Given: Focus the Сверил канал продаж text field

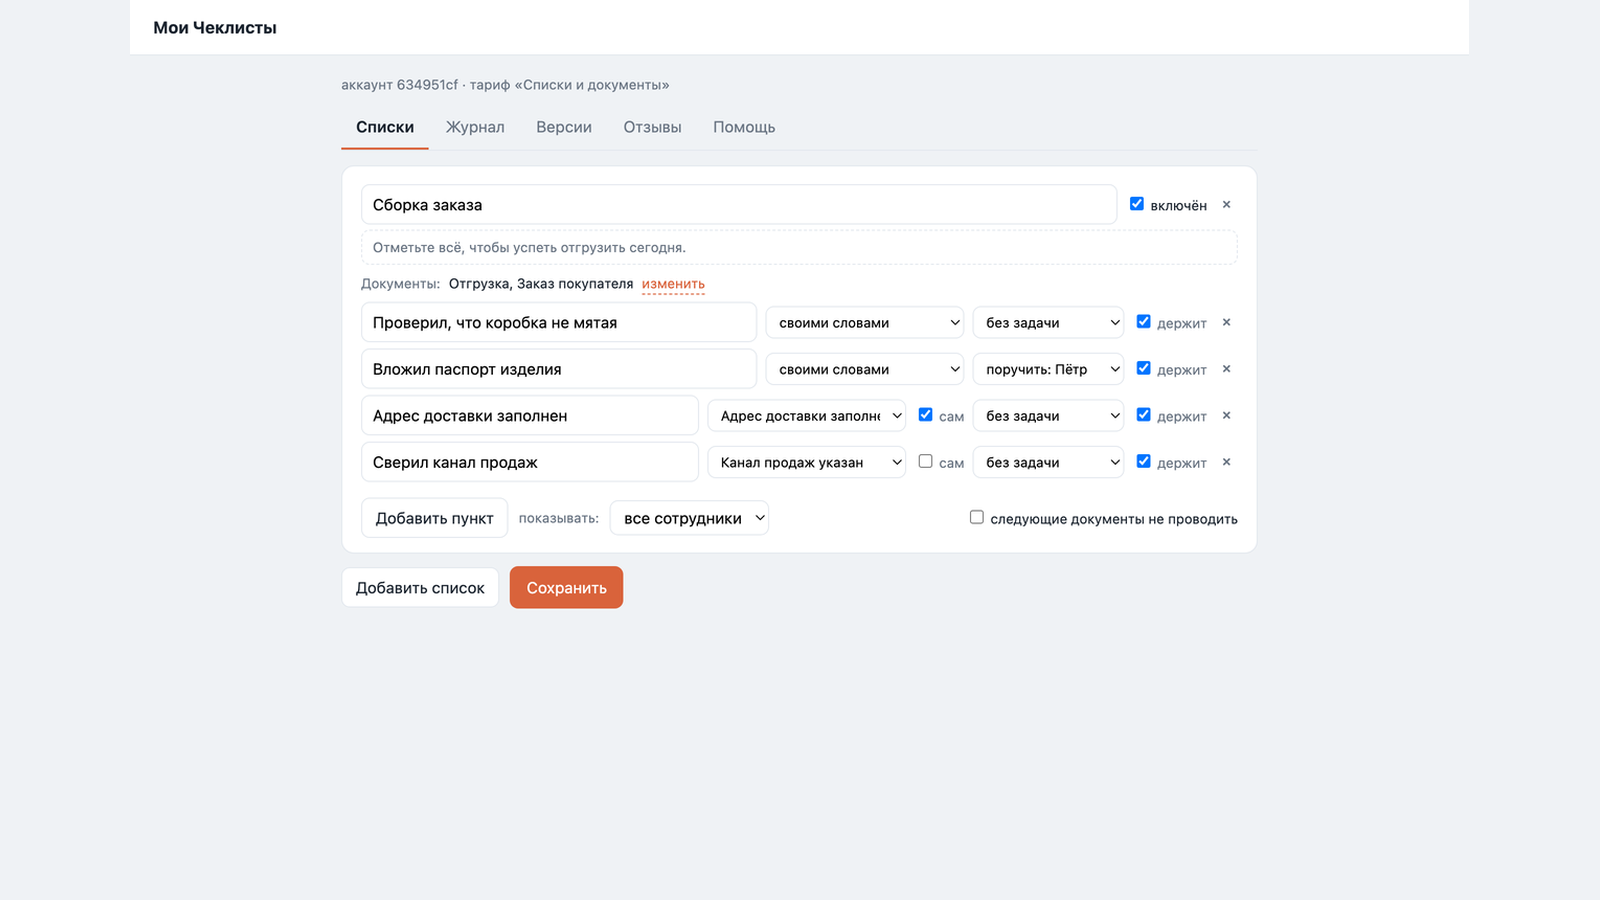Looking at the screenshot, I should 530,462.
